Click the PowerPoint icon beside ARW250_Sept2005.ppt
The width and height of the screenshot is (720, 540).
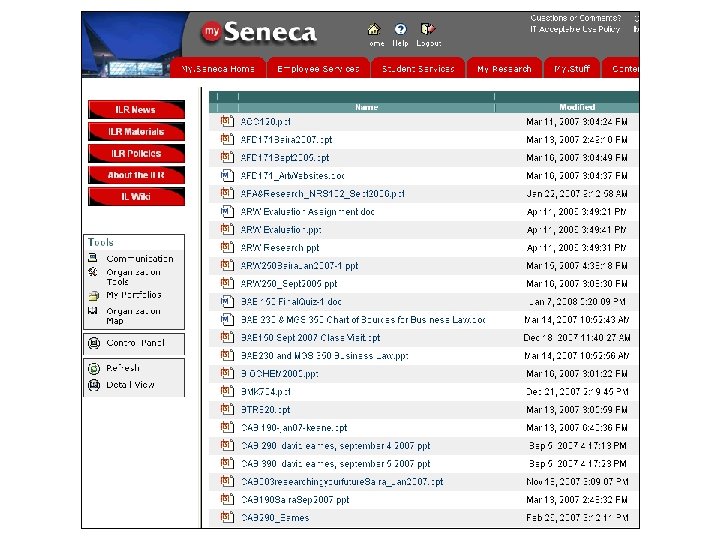click(227, 283)
